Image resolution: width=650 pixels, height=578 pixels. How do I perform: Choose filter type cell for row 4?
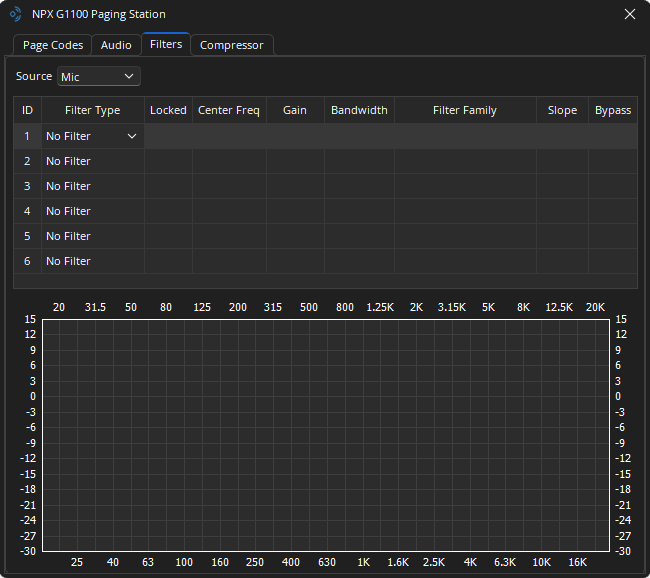pyautogui.click(x=92, y=211)
